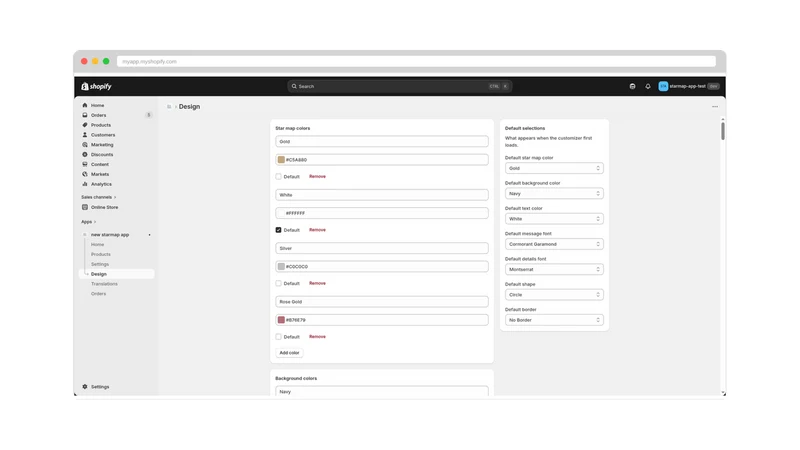Check Default for the Gold color

279,177
